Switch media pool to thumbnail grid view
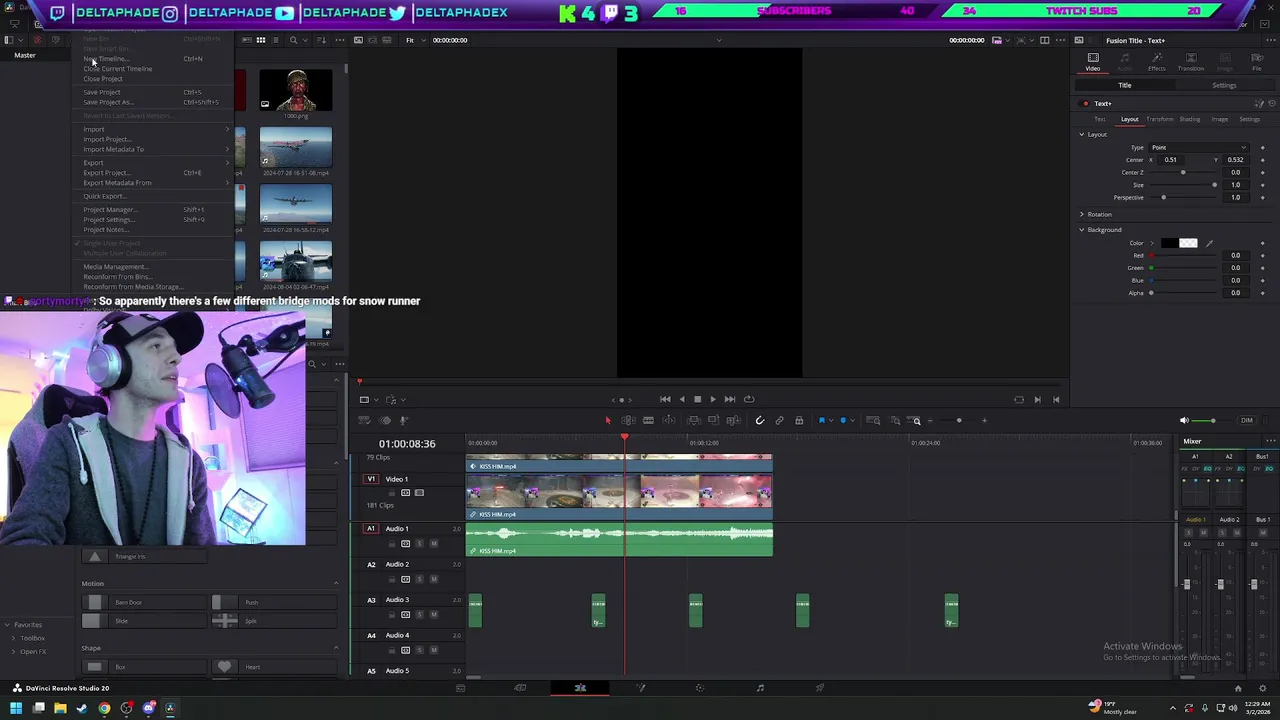Image resolution: width=1280 pixels, height=720 pixels. [x=261, y=40]
